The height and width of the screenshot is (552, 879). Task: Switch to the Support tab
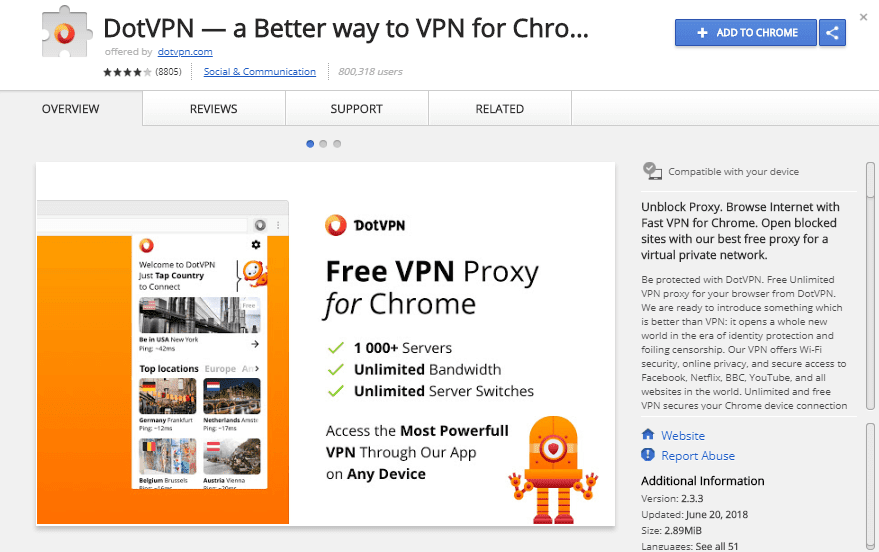357,109
